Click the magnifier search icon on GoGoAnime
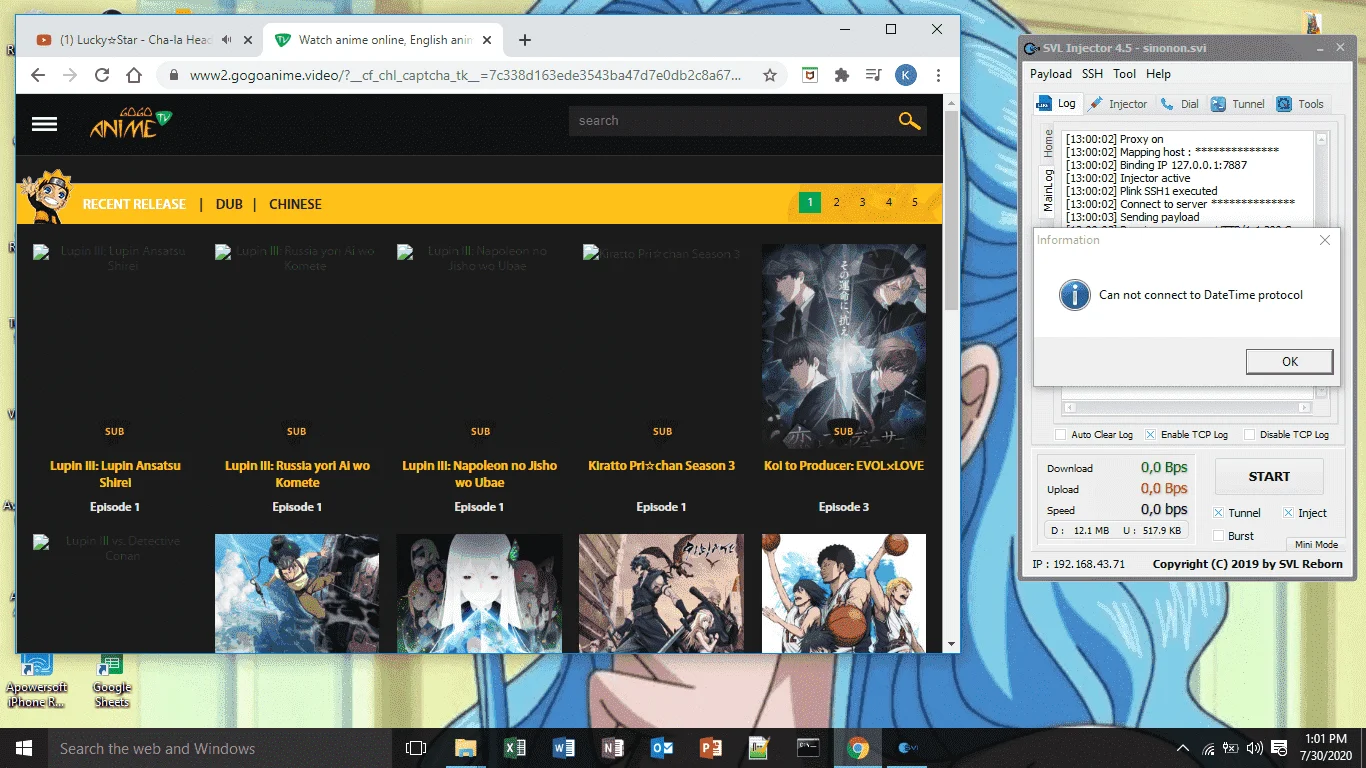1366x768 pixels. click(909, 121)
